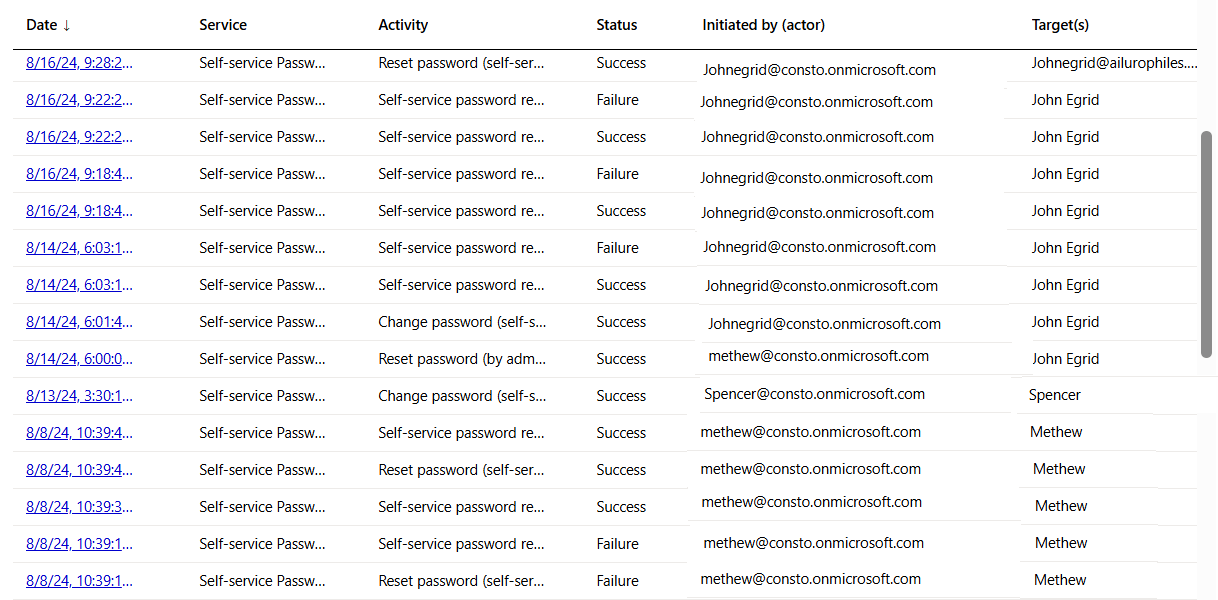Sort by Initiated by (actor) column
This screenshot has width=1218, height=600.
tap(763, 24)
